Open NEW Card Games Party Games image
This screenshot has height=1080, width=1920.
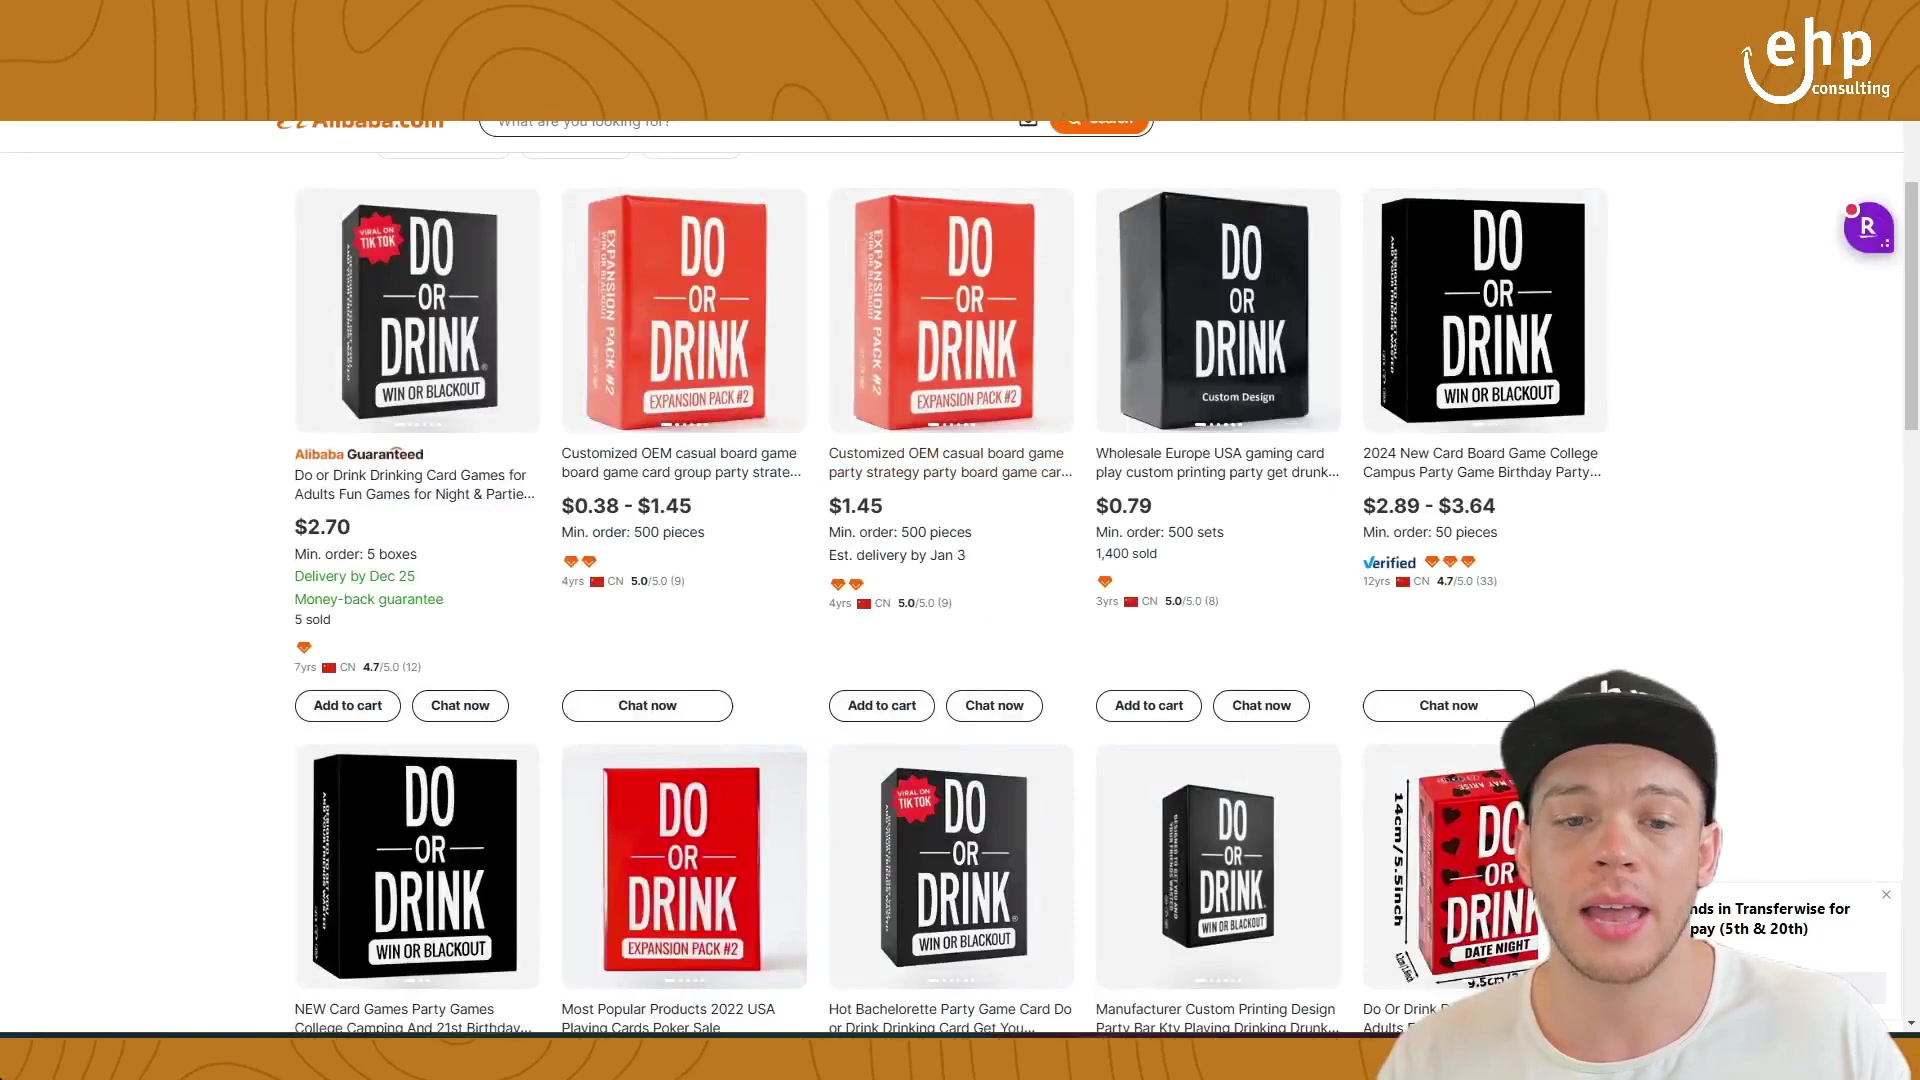tap(417, 866)
